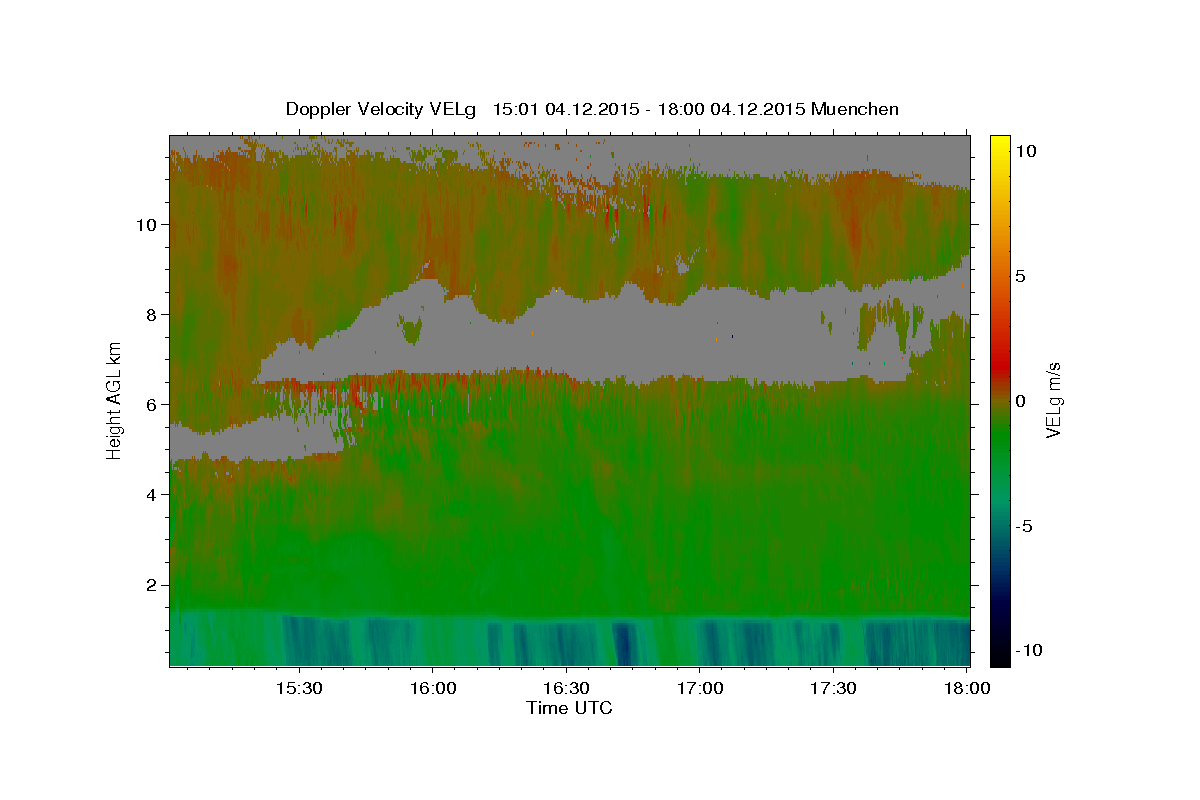The image size is (1200, 800).
Task: Click the '17:00' time axis label
Action: point(700,689)
